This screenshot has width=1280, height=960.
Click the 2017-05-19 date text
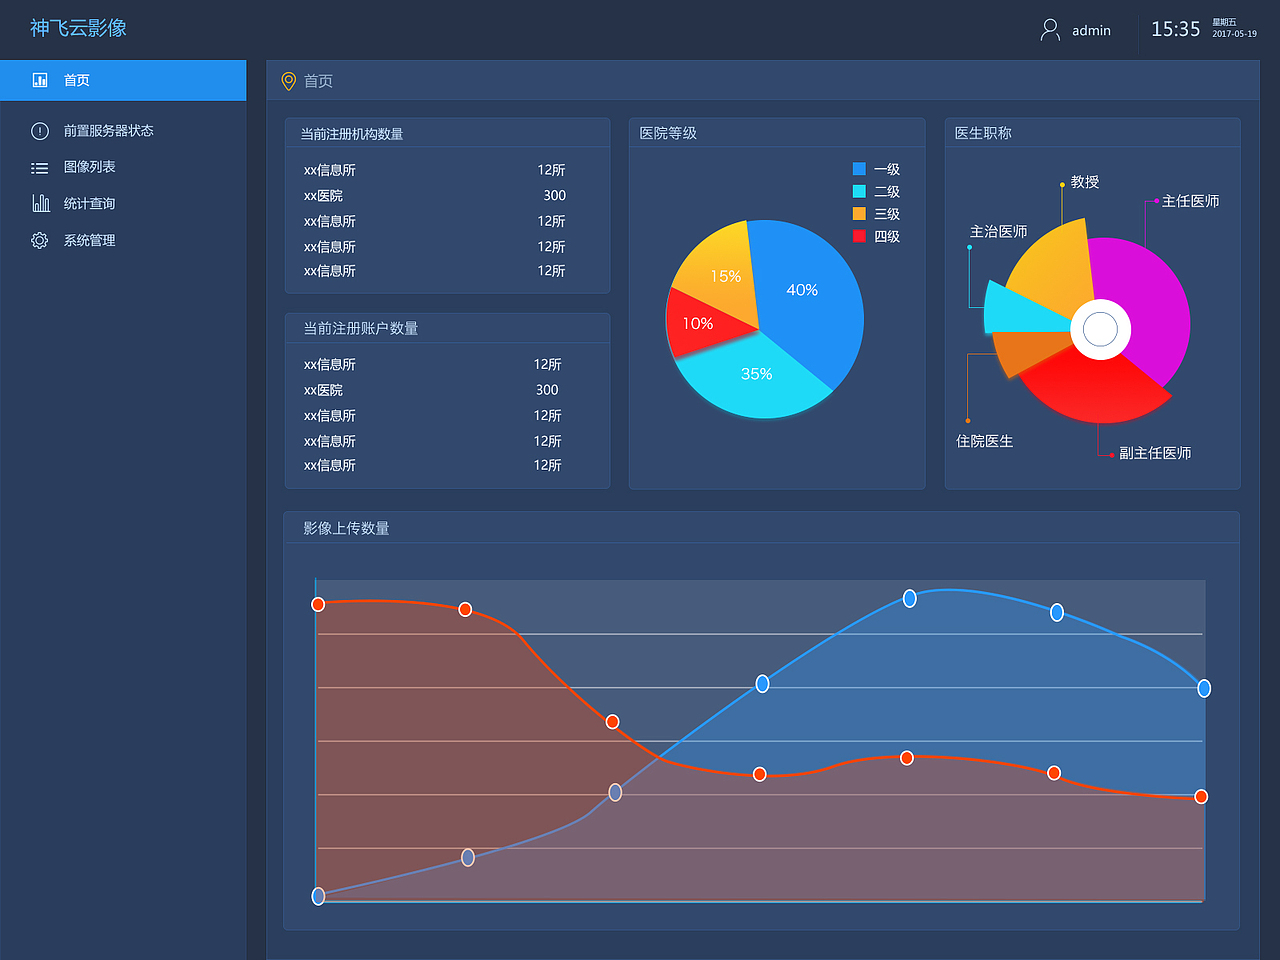coord(1234,34)
